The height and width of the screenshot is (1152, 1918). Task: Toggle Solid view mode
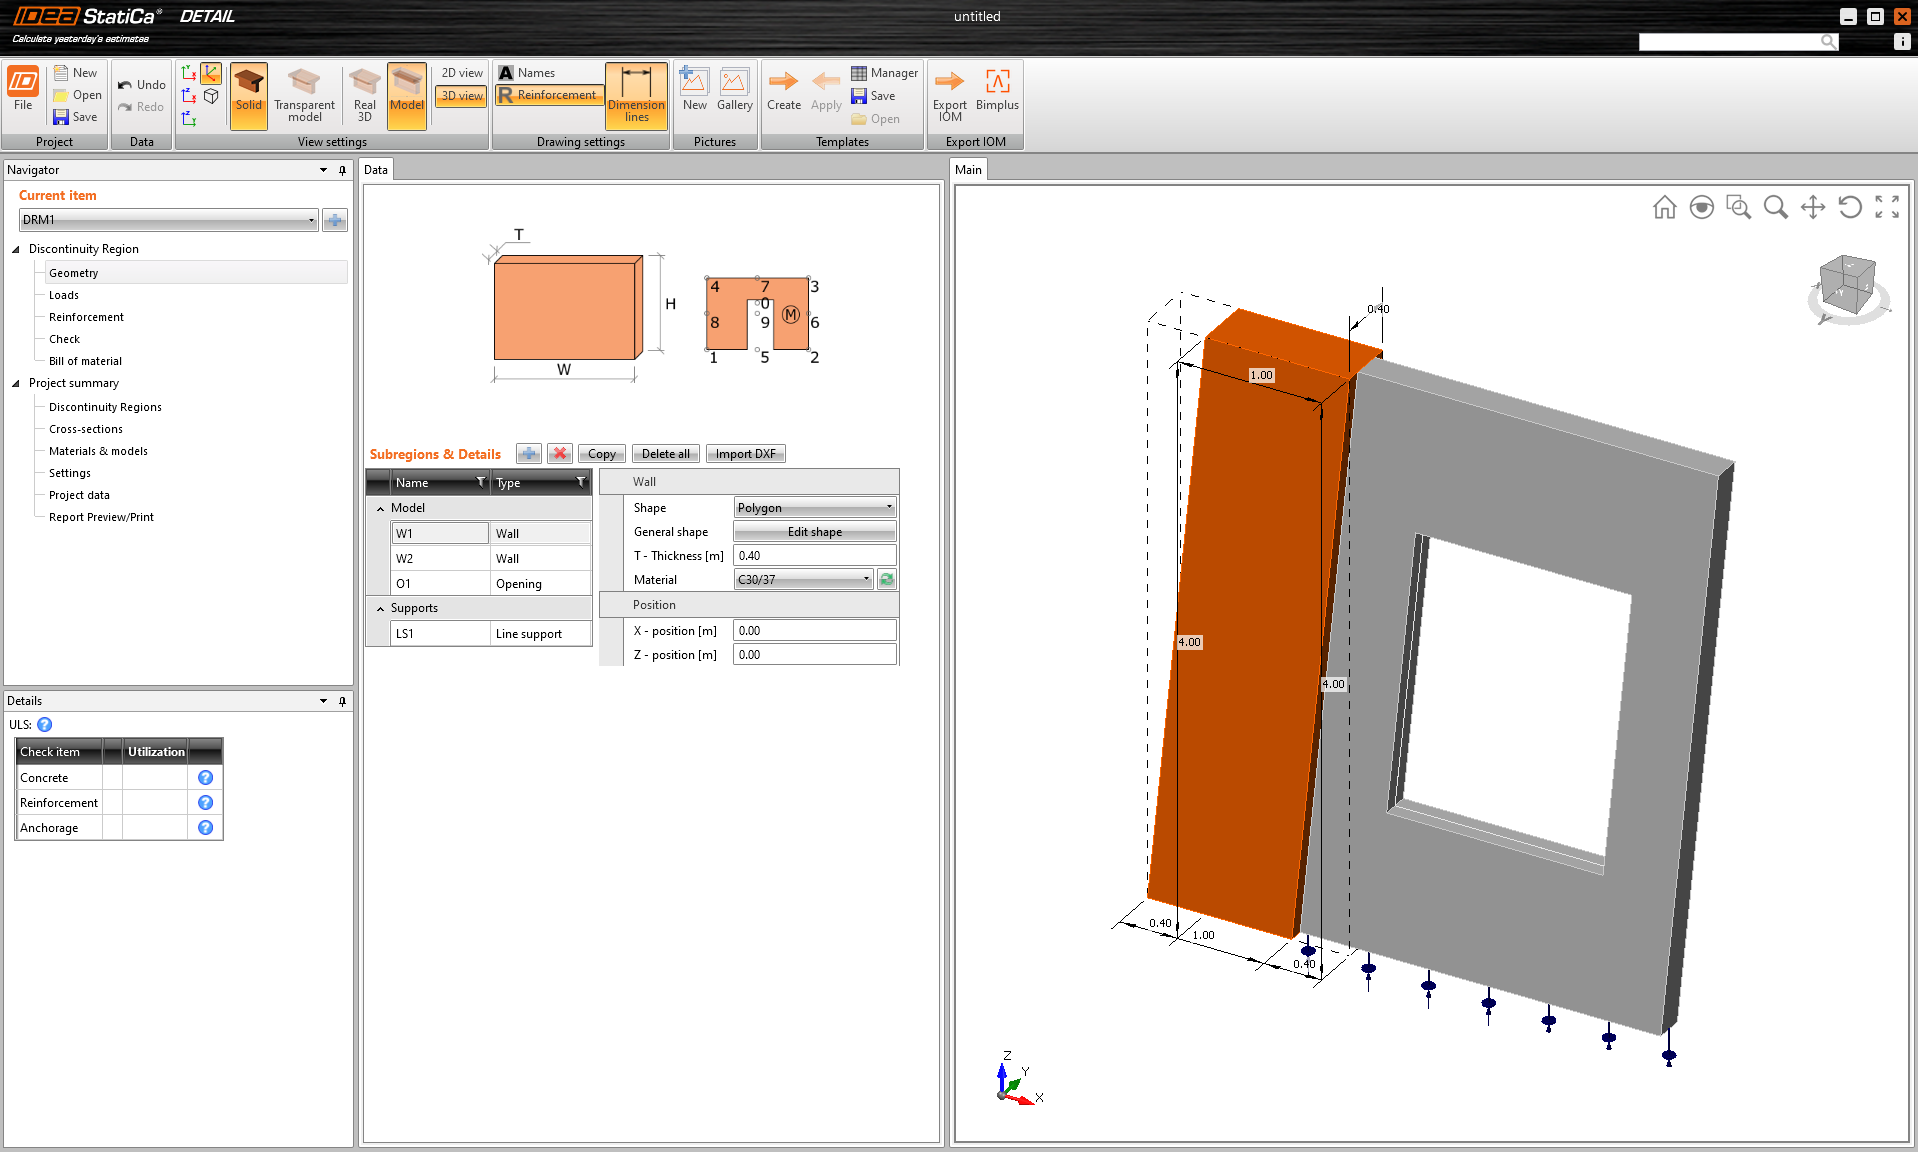click(x=248, y=94)
